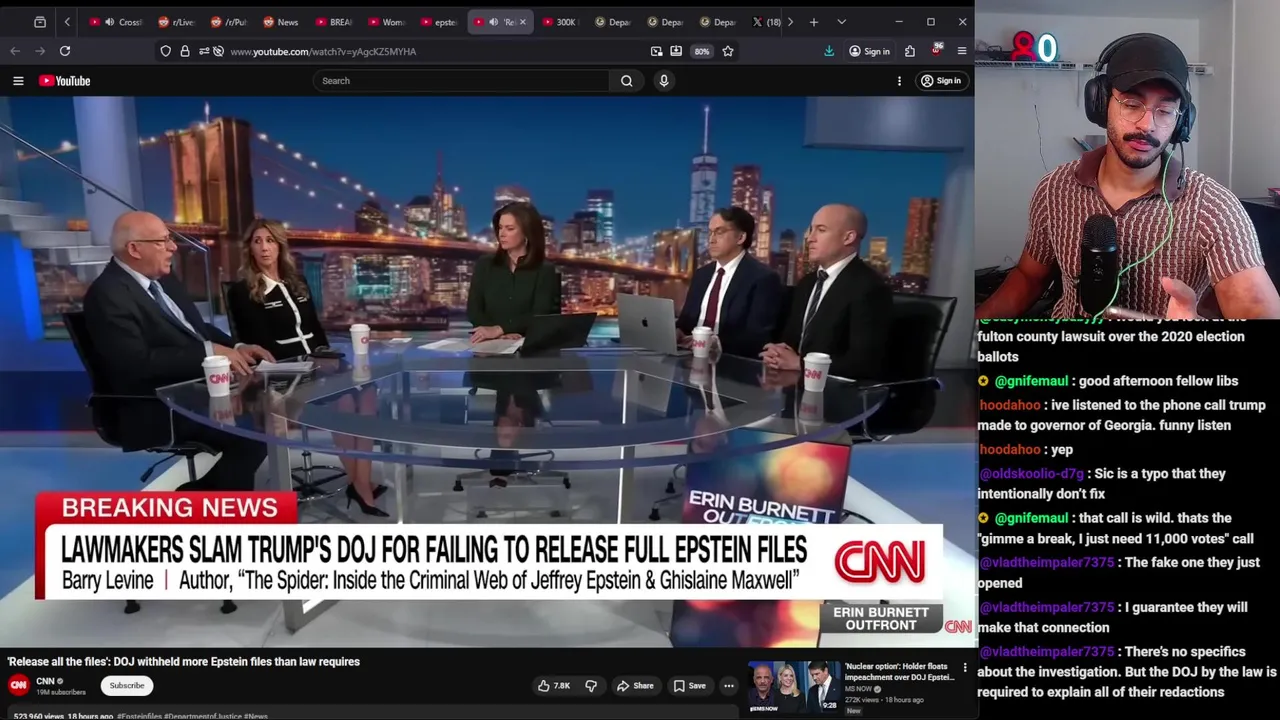The height and width of the screenshot is (720, 1280).
Task: Close the active YouTube tab
Action: tap(522, 22)
